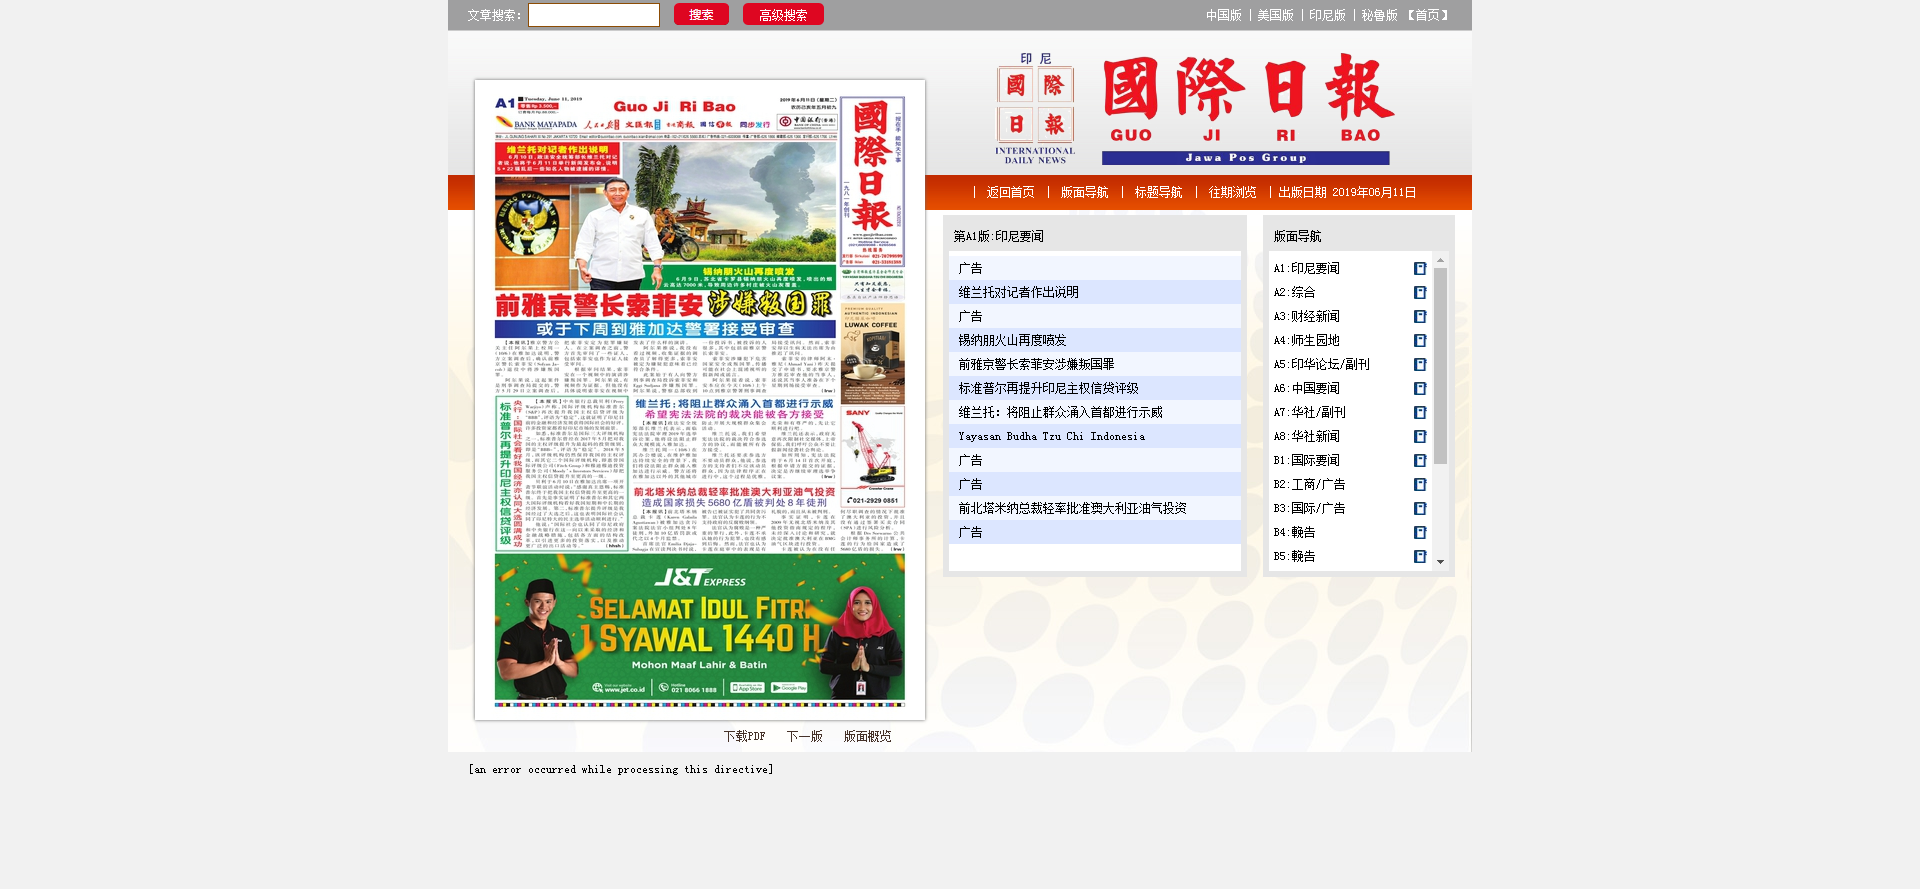
Task: Open article 前雅京警长索菲安涉嫌叛国罪
Action: point(1036,364)
